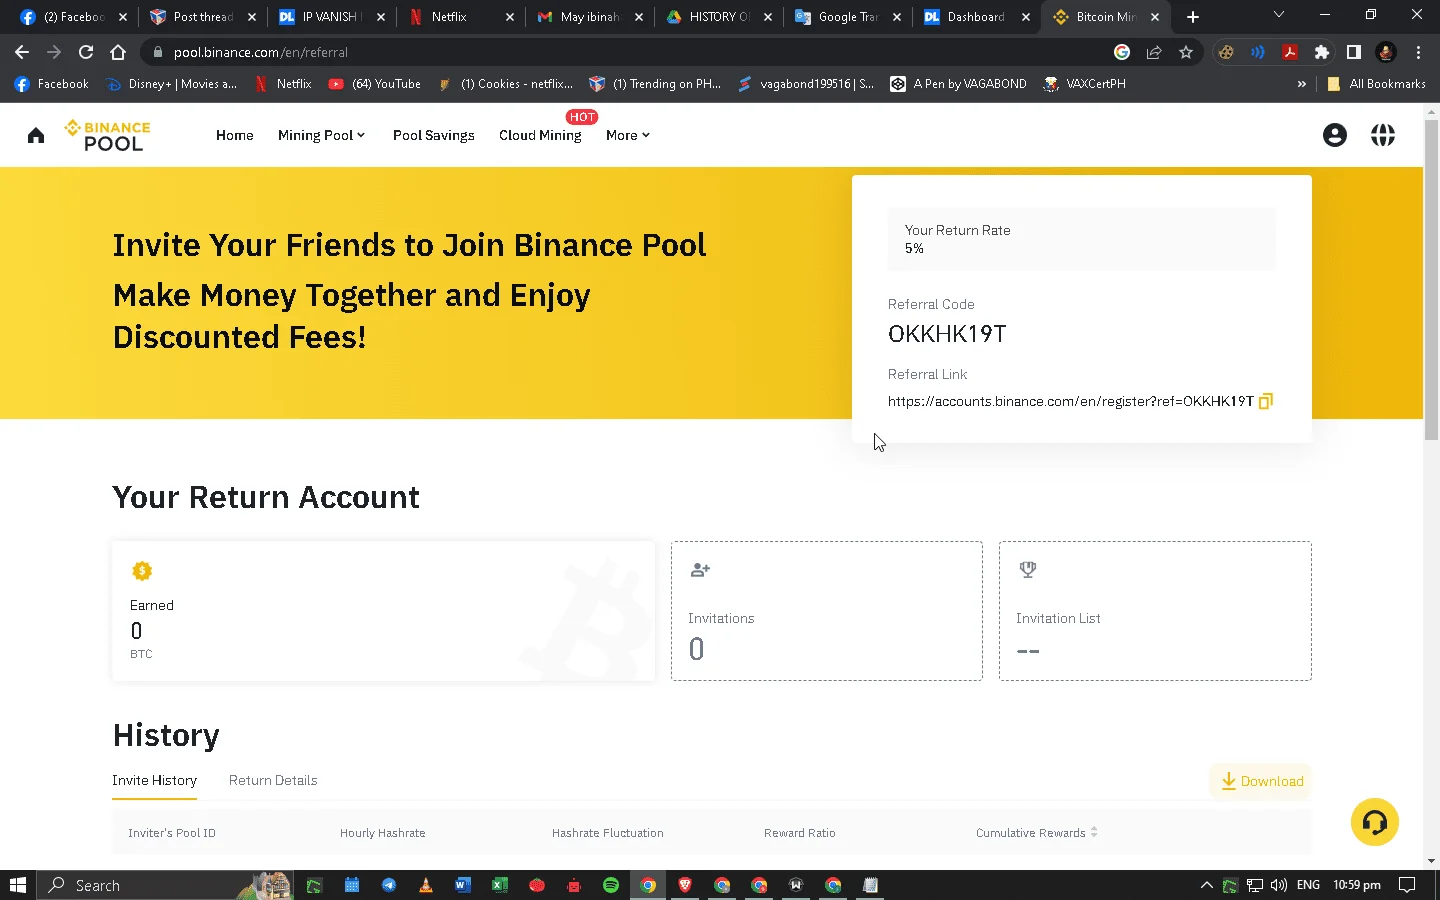Open the user account profile icon

[x=1334, y=135]
